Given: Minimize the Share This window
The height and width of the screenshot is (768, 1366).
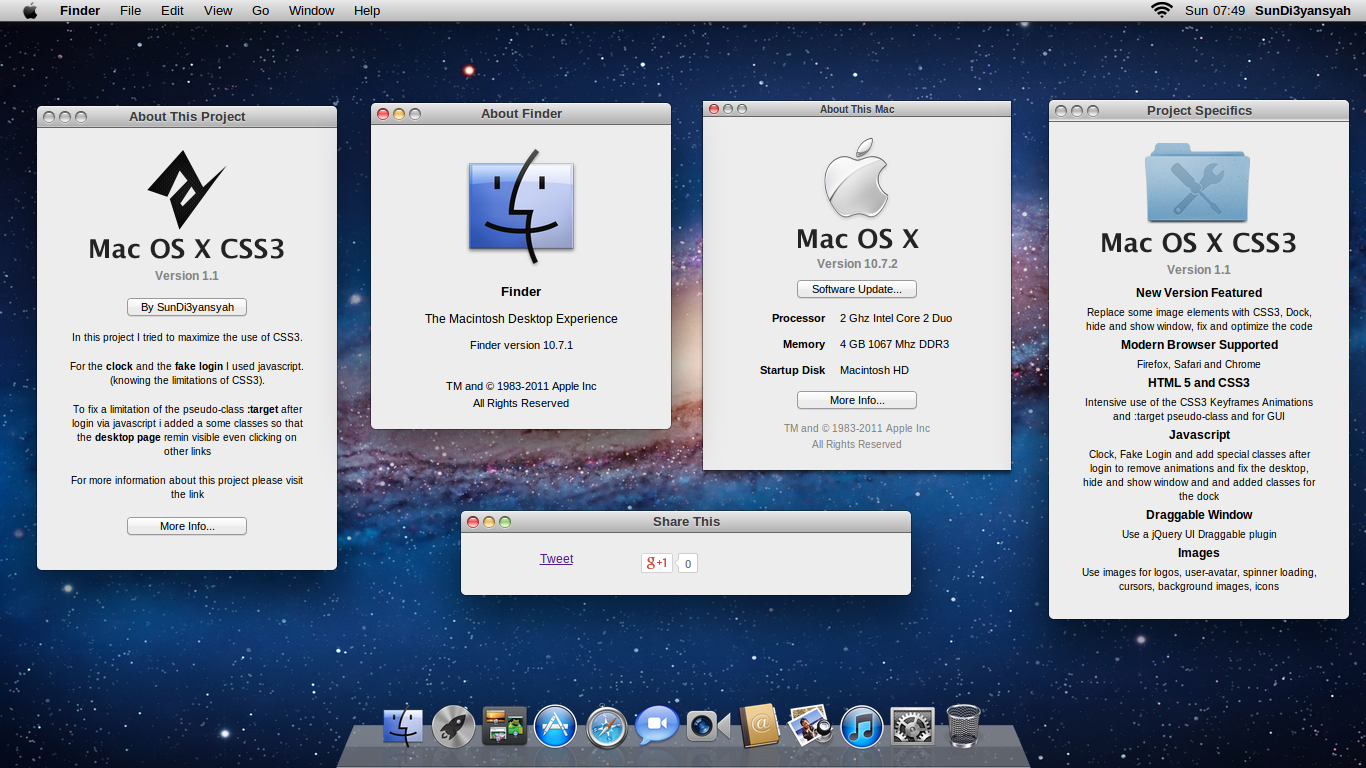Looking at the screenshot, I should pos(489,522).
